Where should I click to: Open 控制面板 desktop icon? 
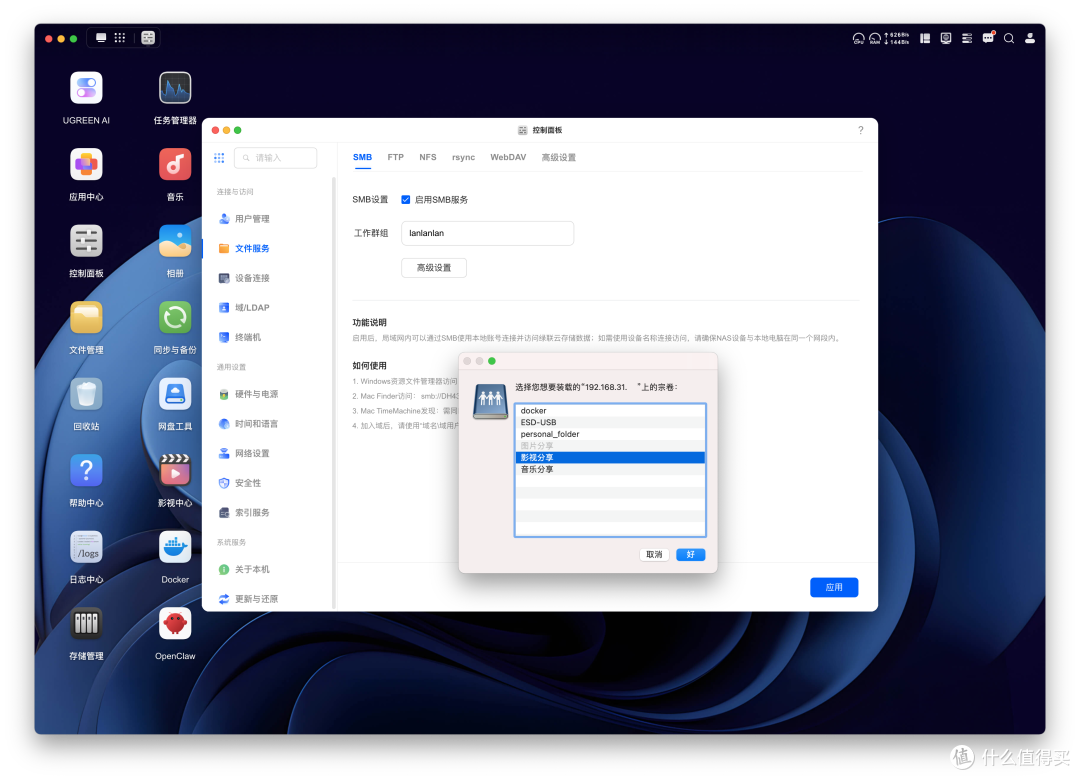click(86, 241)
